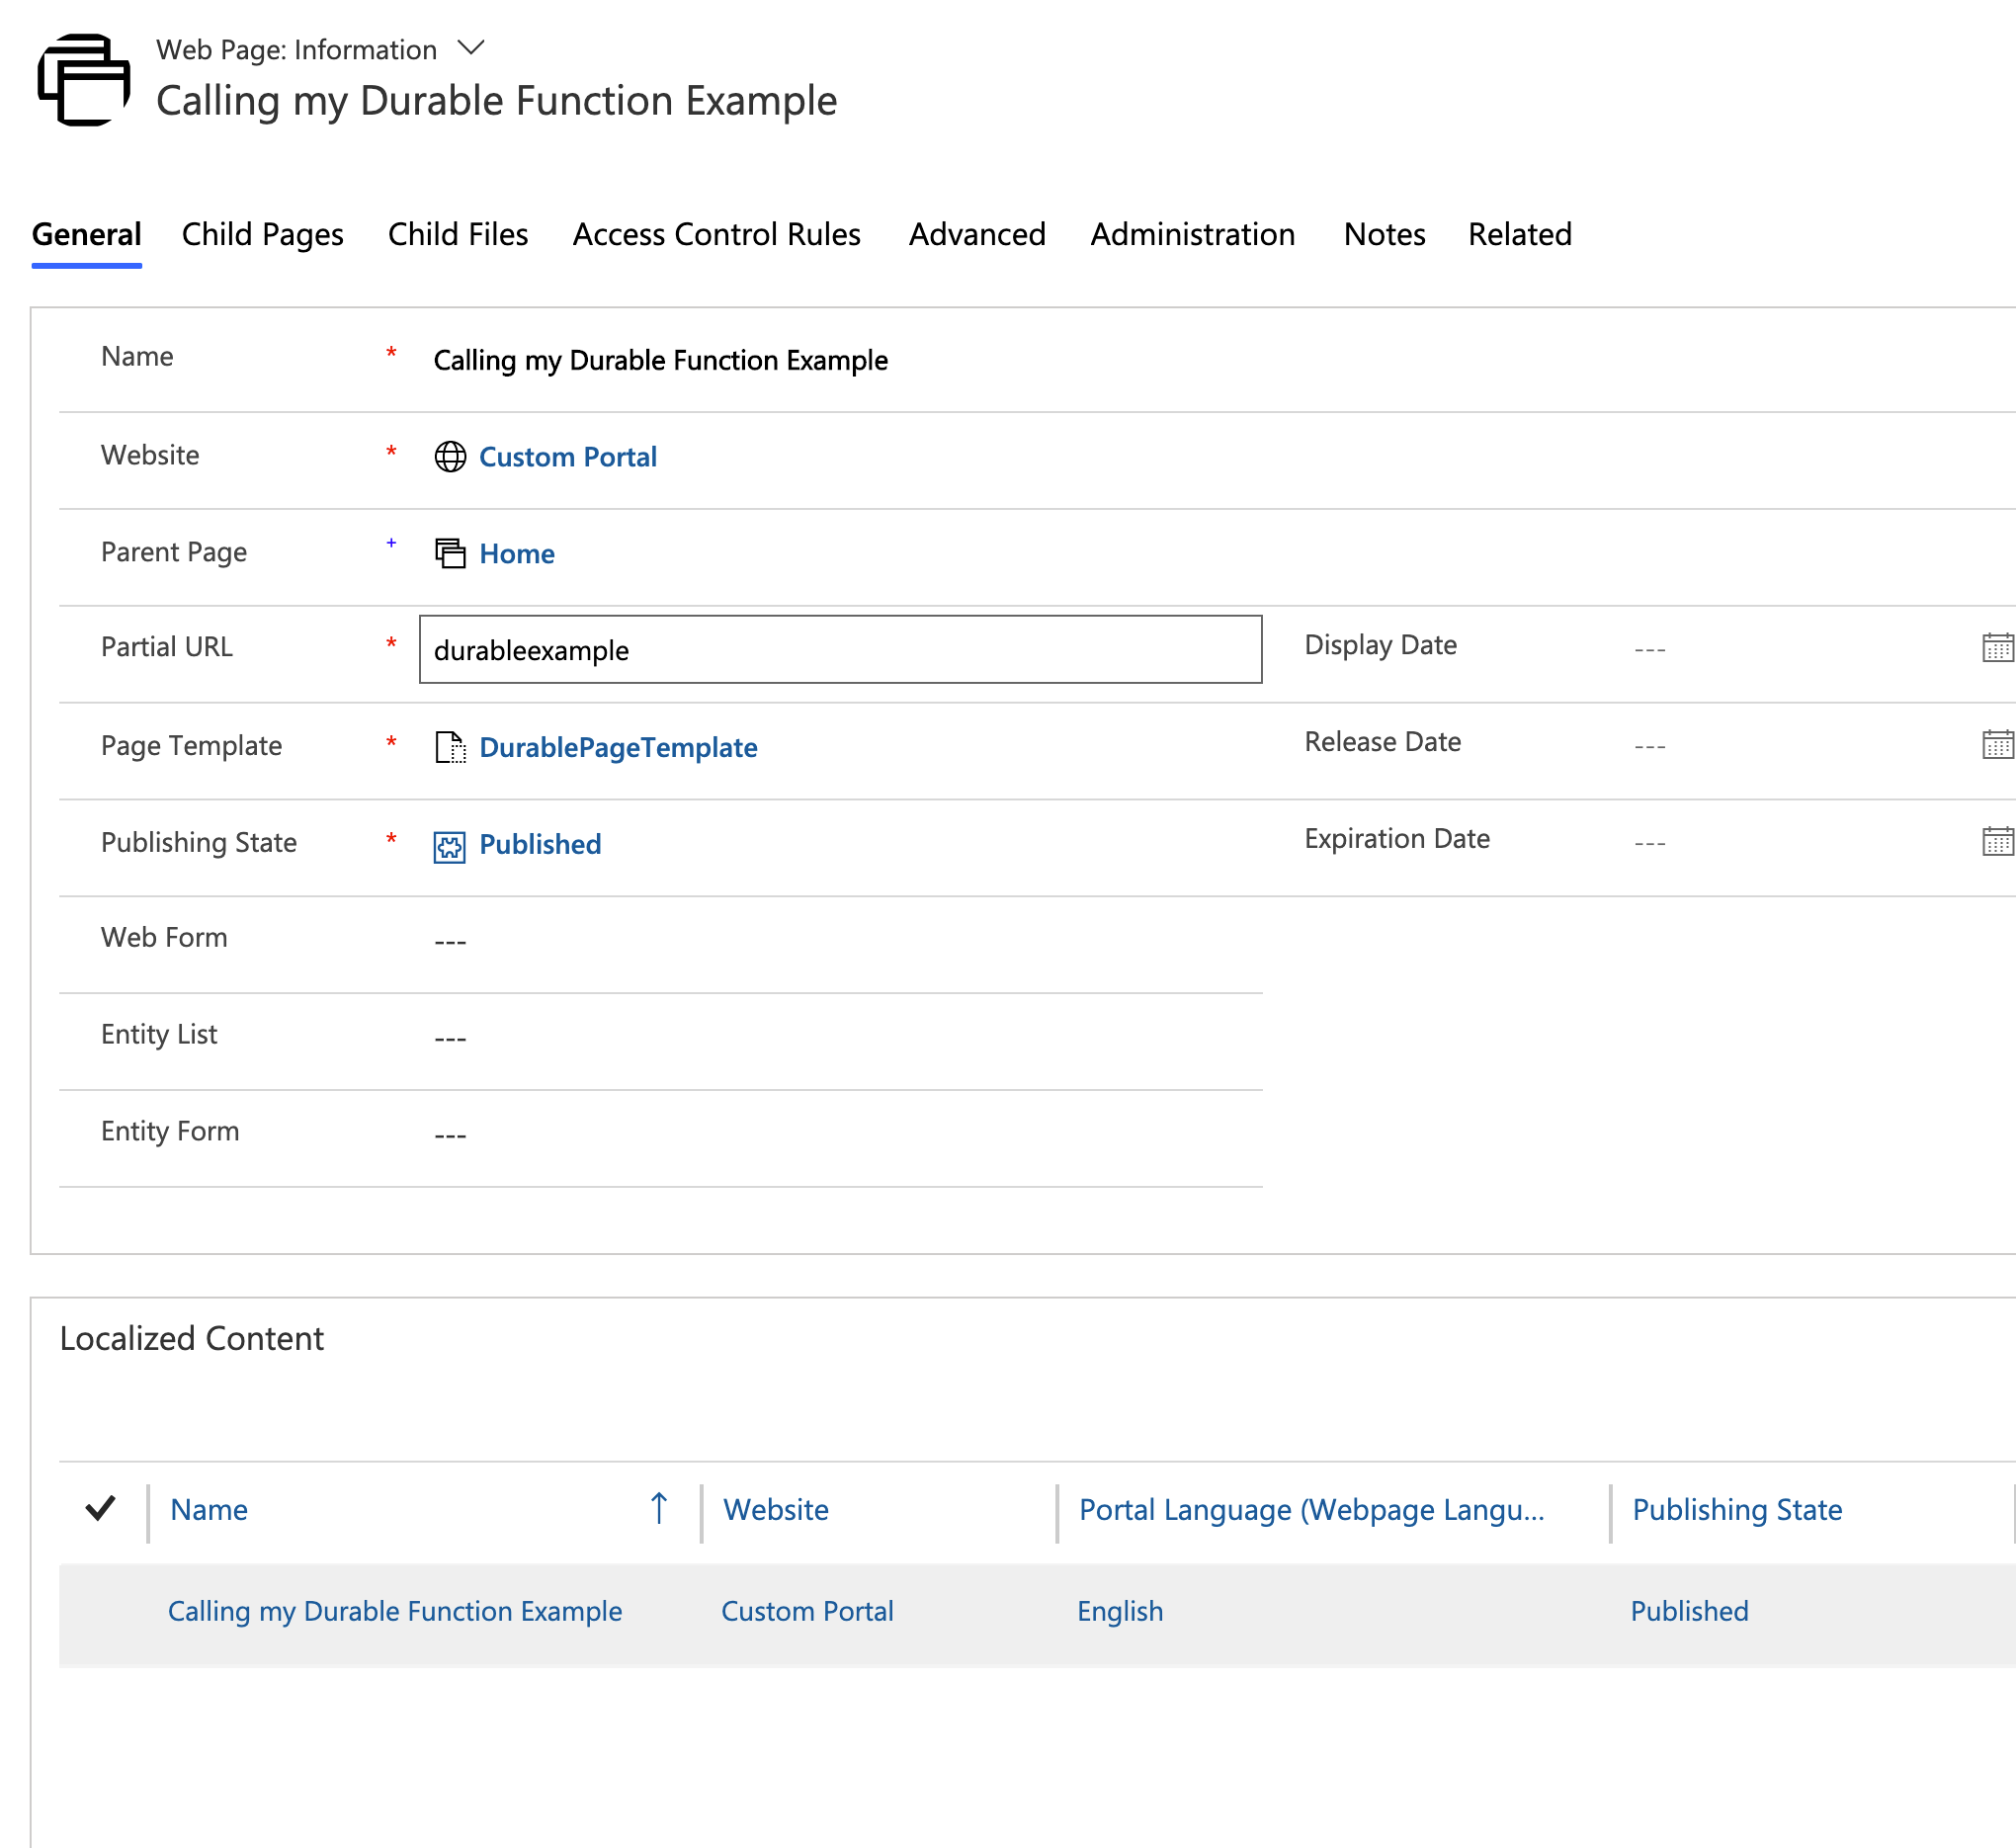Toggle the select-all checkmark in Localized Content grid
The height and width of the screenshot is (1848, 2016).
[x=101, y=1508]
